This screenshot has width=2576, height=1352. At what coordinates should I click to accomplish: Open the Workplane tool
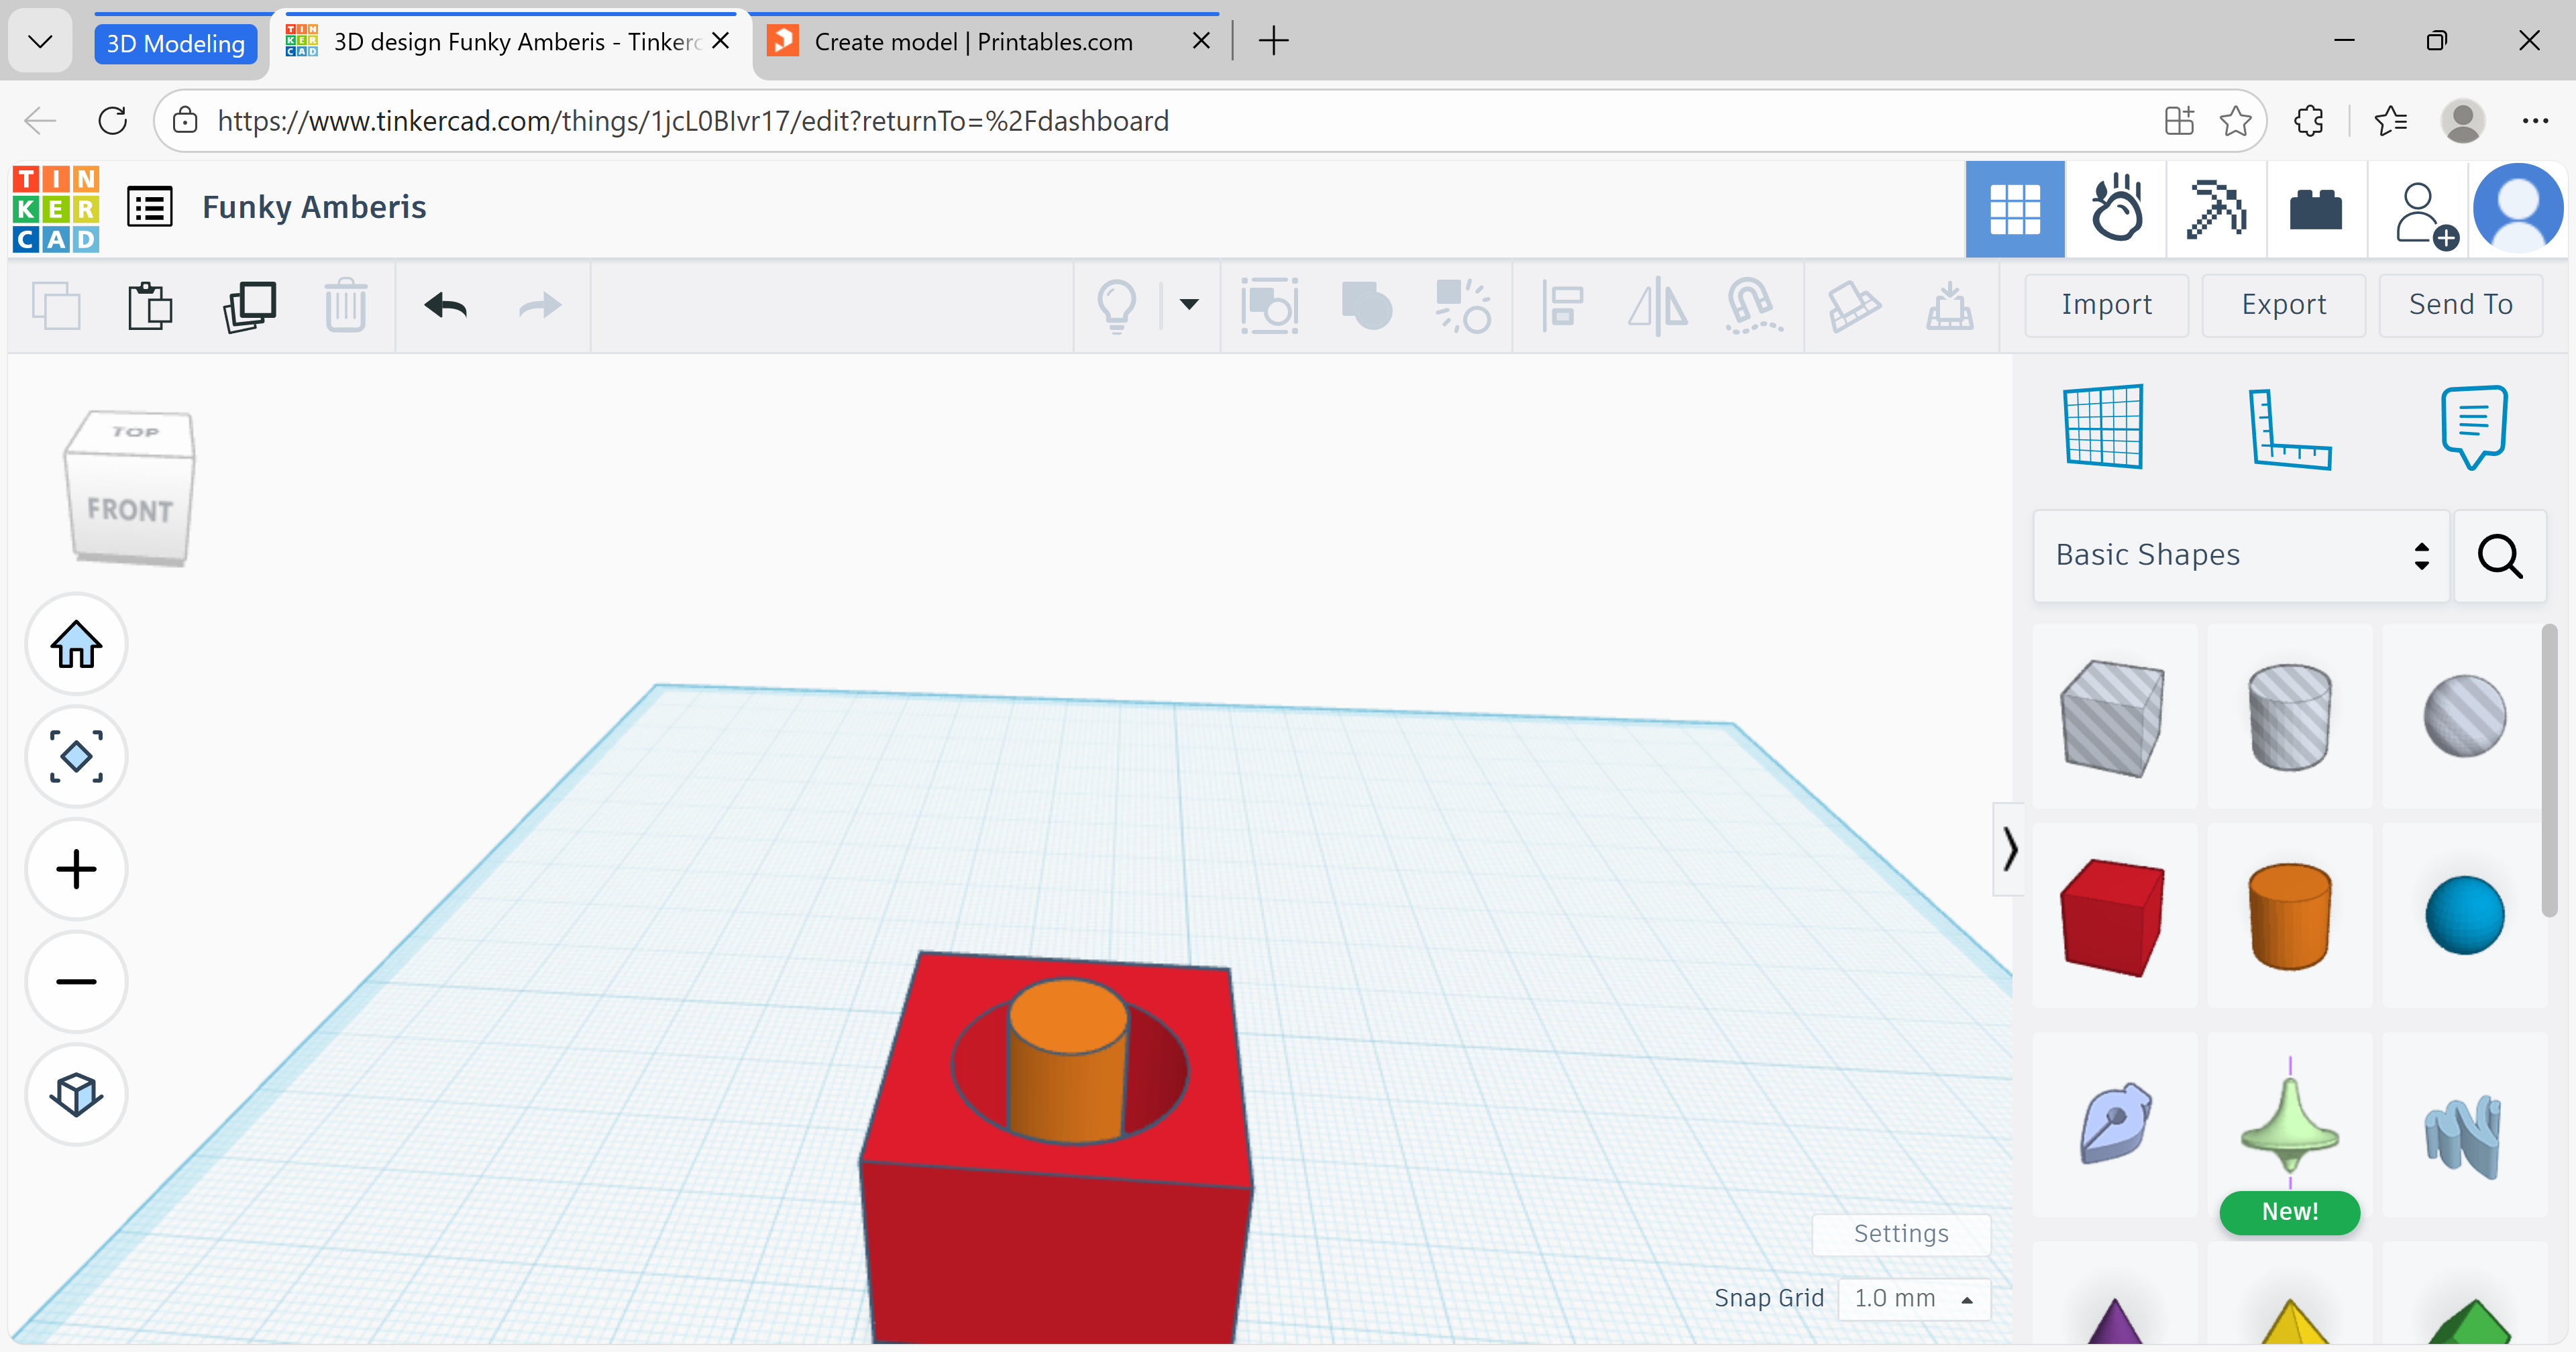pyautogui.click(x=2104, y=427)
